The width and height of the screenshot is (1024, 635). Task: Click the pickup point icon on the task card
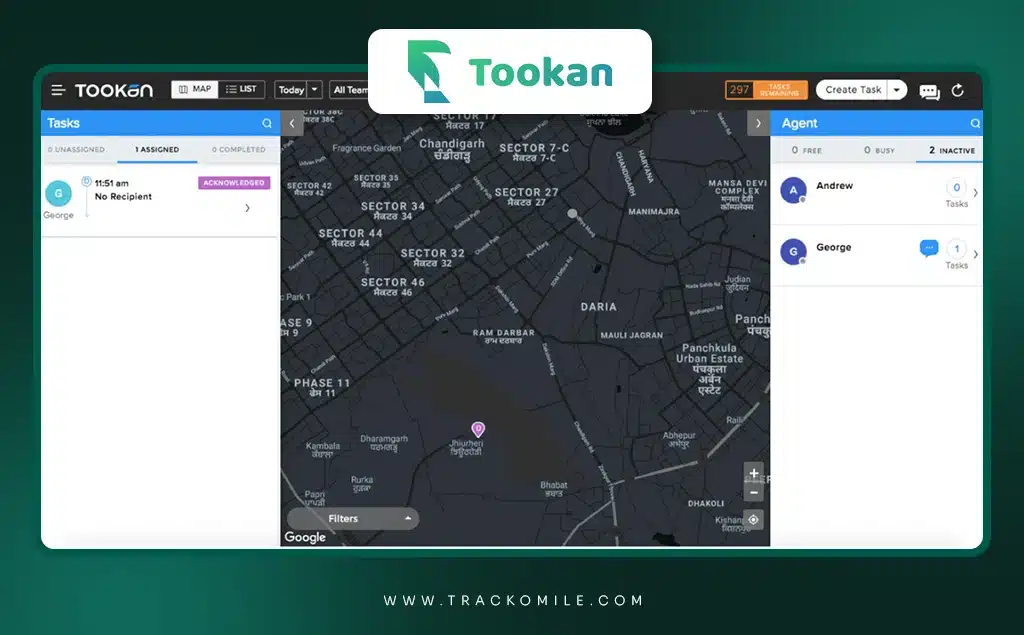[86, 182]
